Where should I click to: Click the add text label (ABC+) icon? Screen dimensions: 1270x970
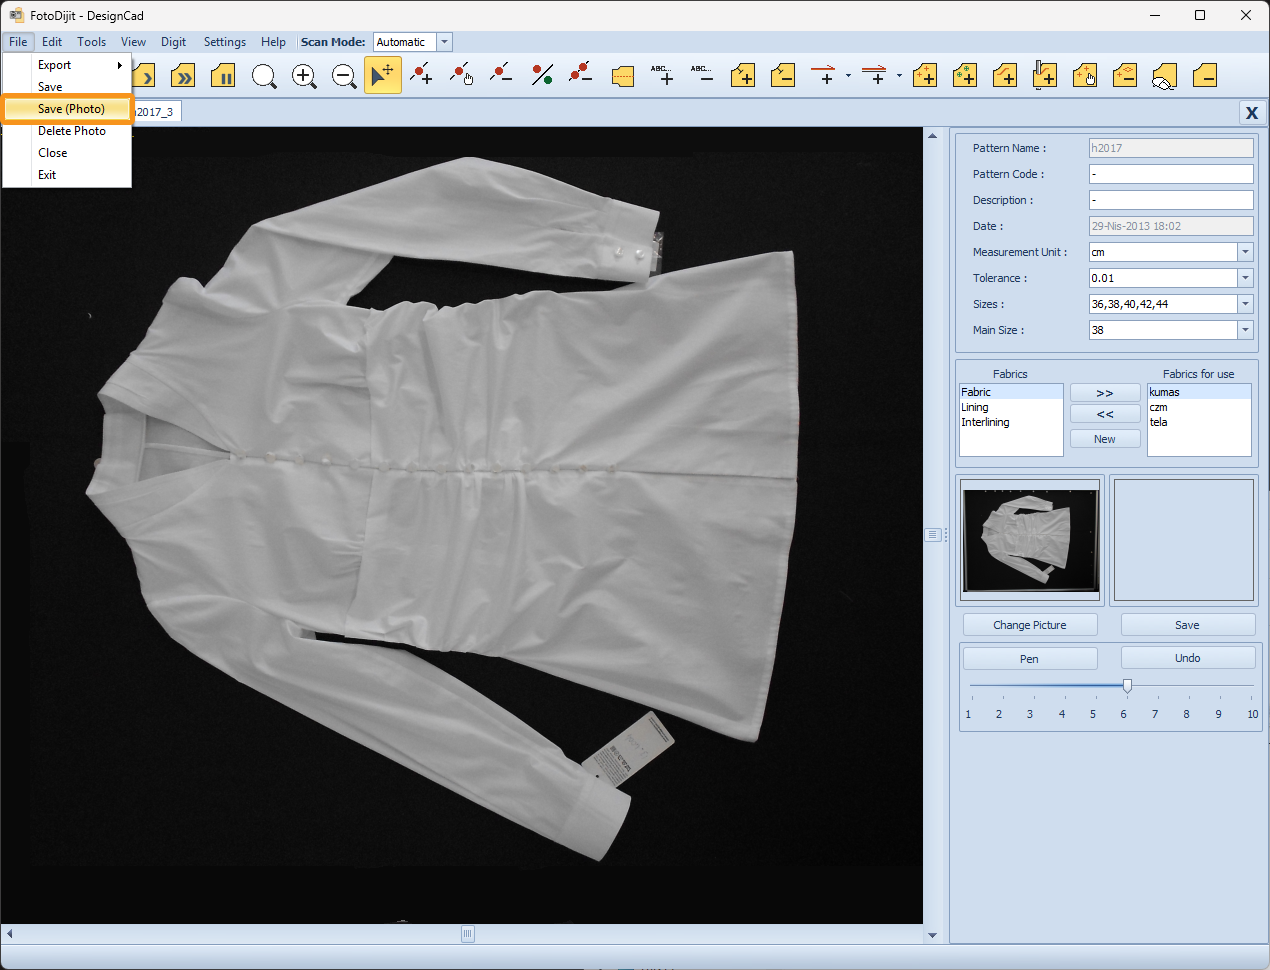[662, 75]
